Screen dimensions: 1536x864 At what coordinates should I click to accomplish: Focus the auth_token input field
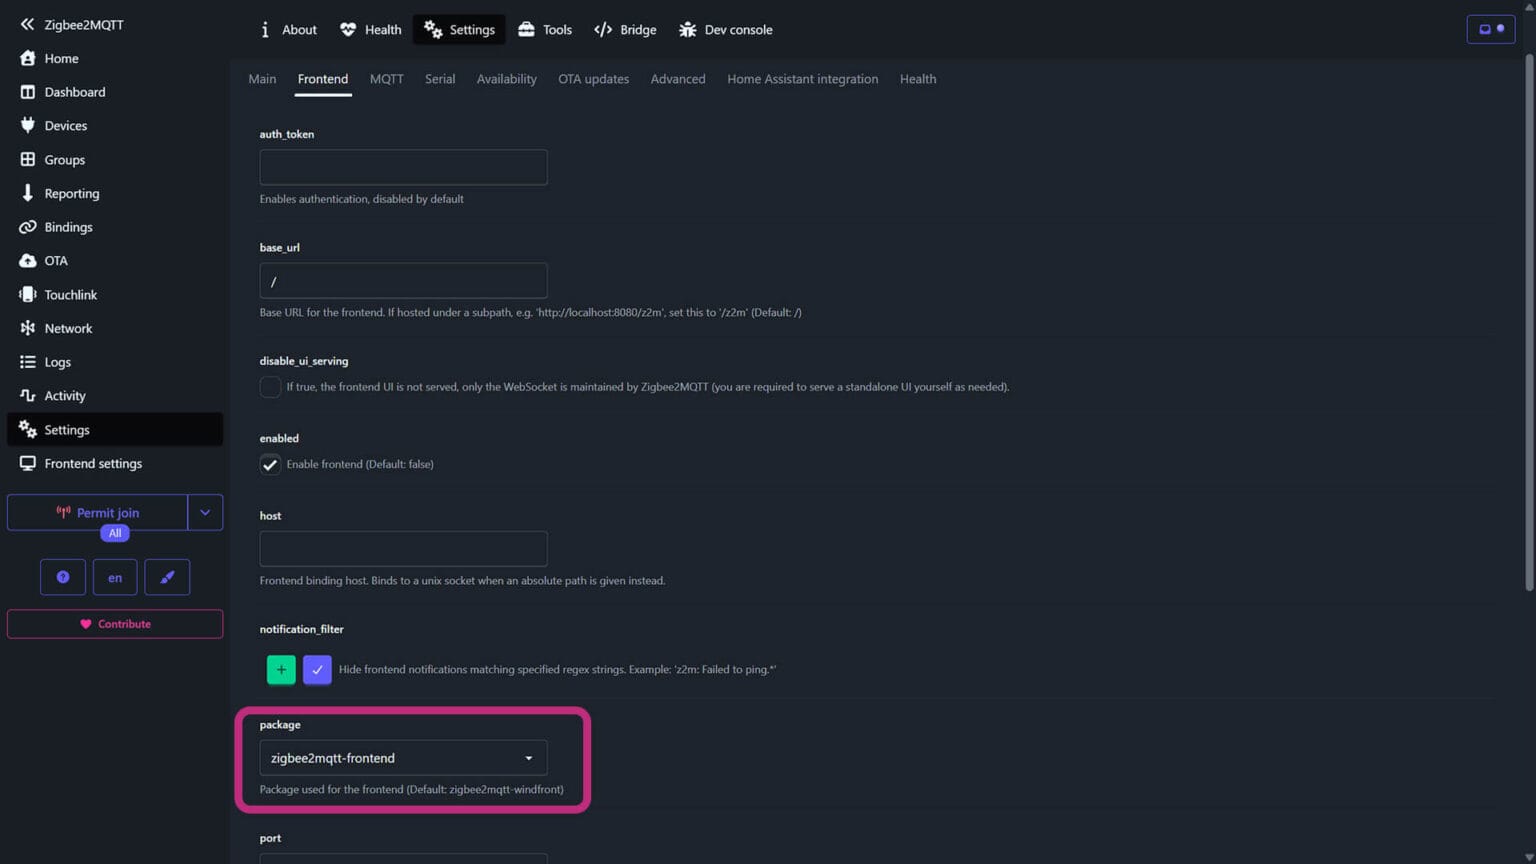click(x=403, y=167)
